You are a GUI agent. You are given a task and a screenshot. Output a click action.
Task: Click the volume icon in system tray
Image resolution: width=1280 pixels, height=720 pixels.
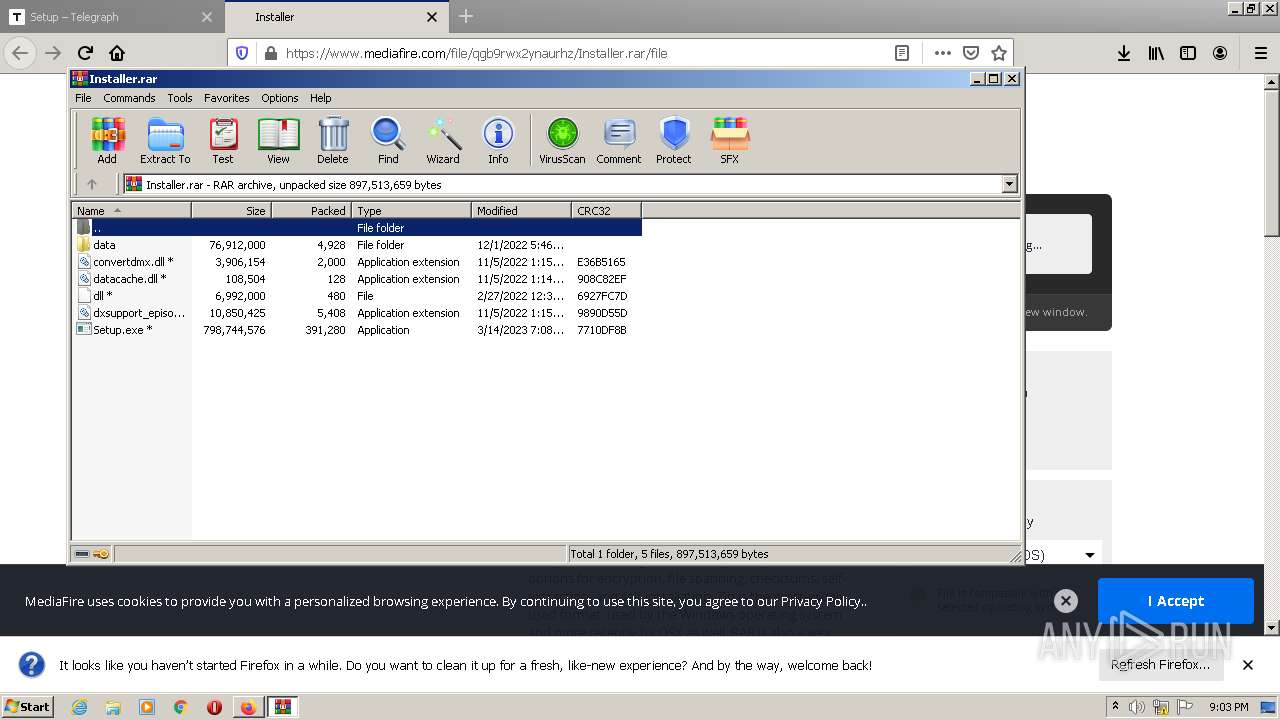pos(1137,707)
